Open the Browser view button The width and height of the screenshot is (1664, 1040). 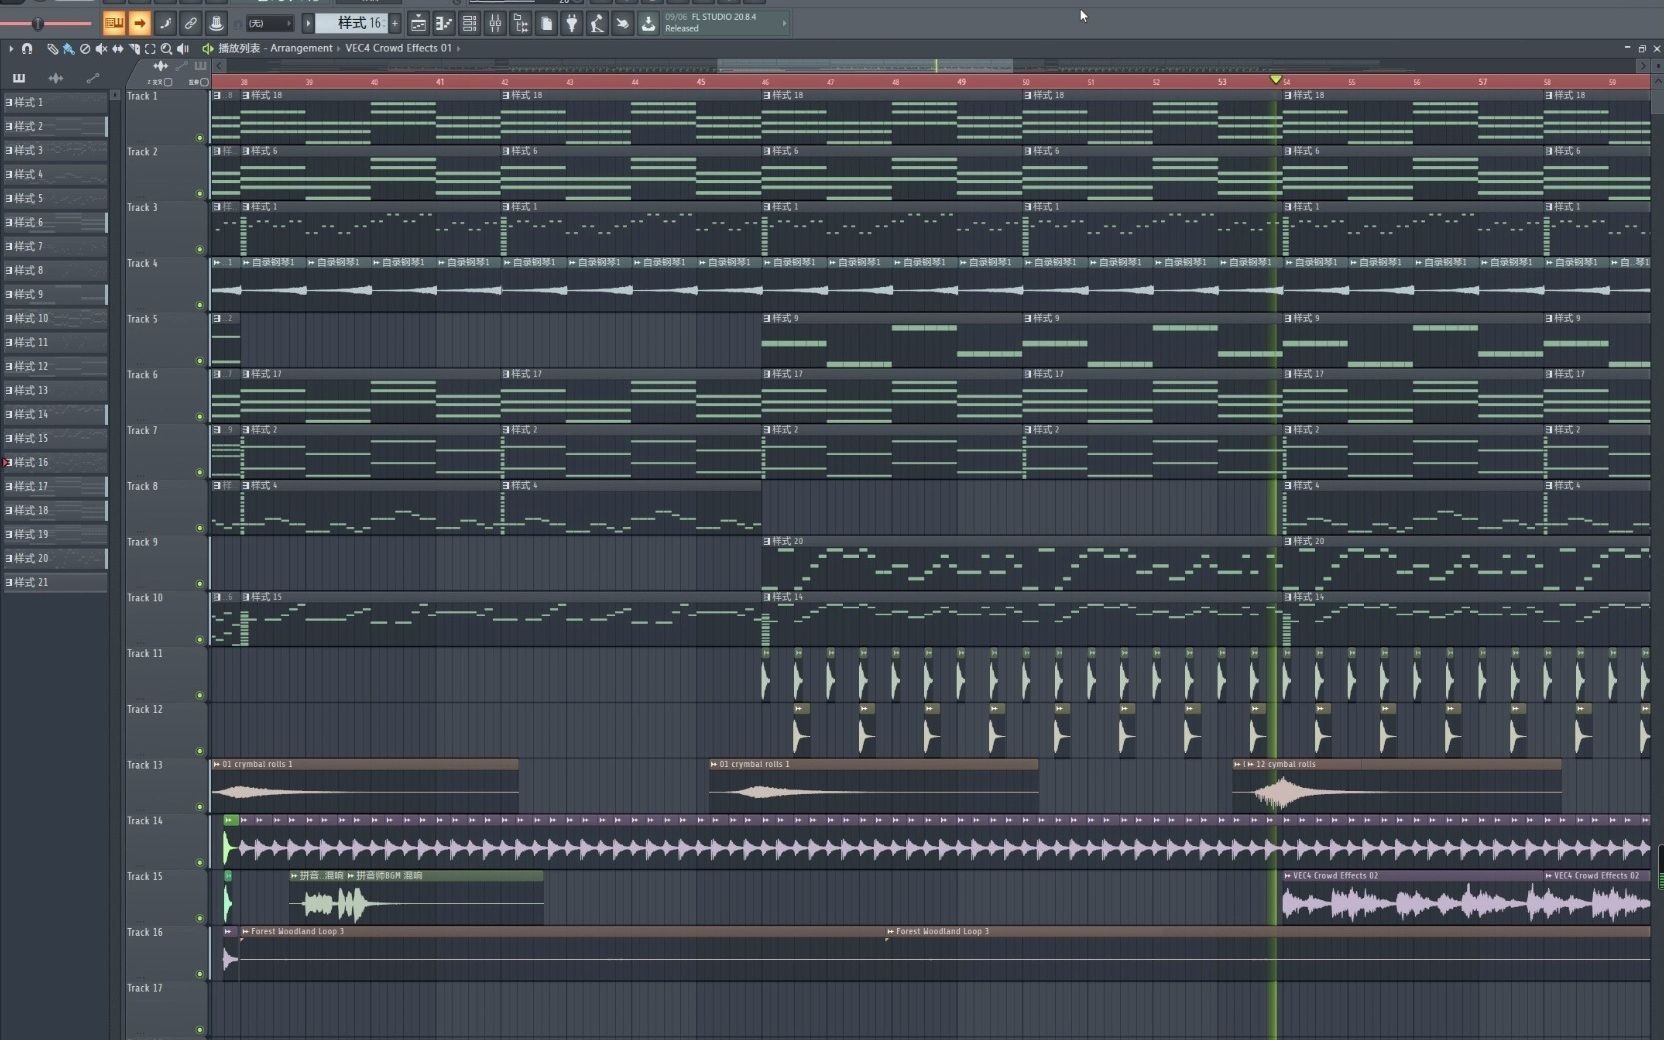tap(521, 23)
